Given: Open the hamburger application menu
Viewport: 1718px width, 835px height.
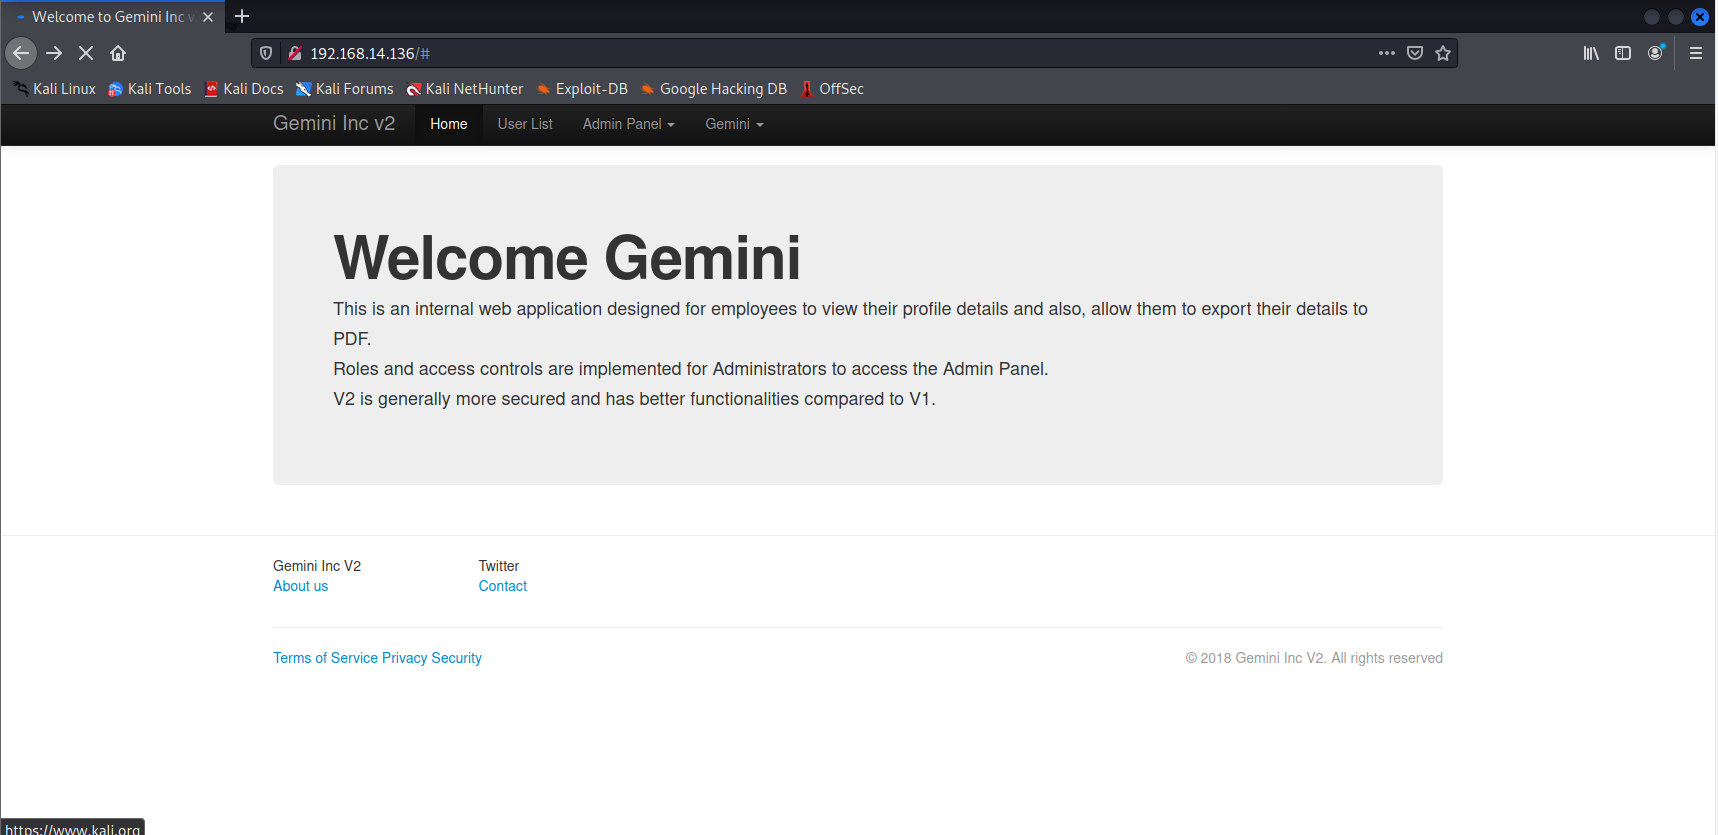Looking at the screenshot, I should [x=1696, y=53].
